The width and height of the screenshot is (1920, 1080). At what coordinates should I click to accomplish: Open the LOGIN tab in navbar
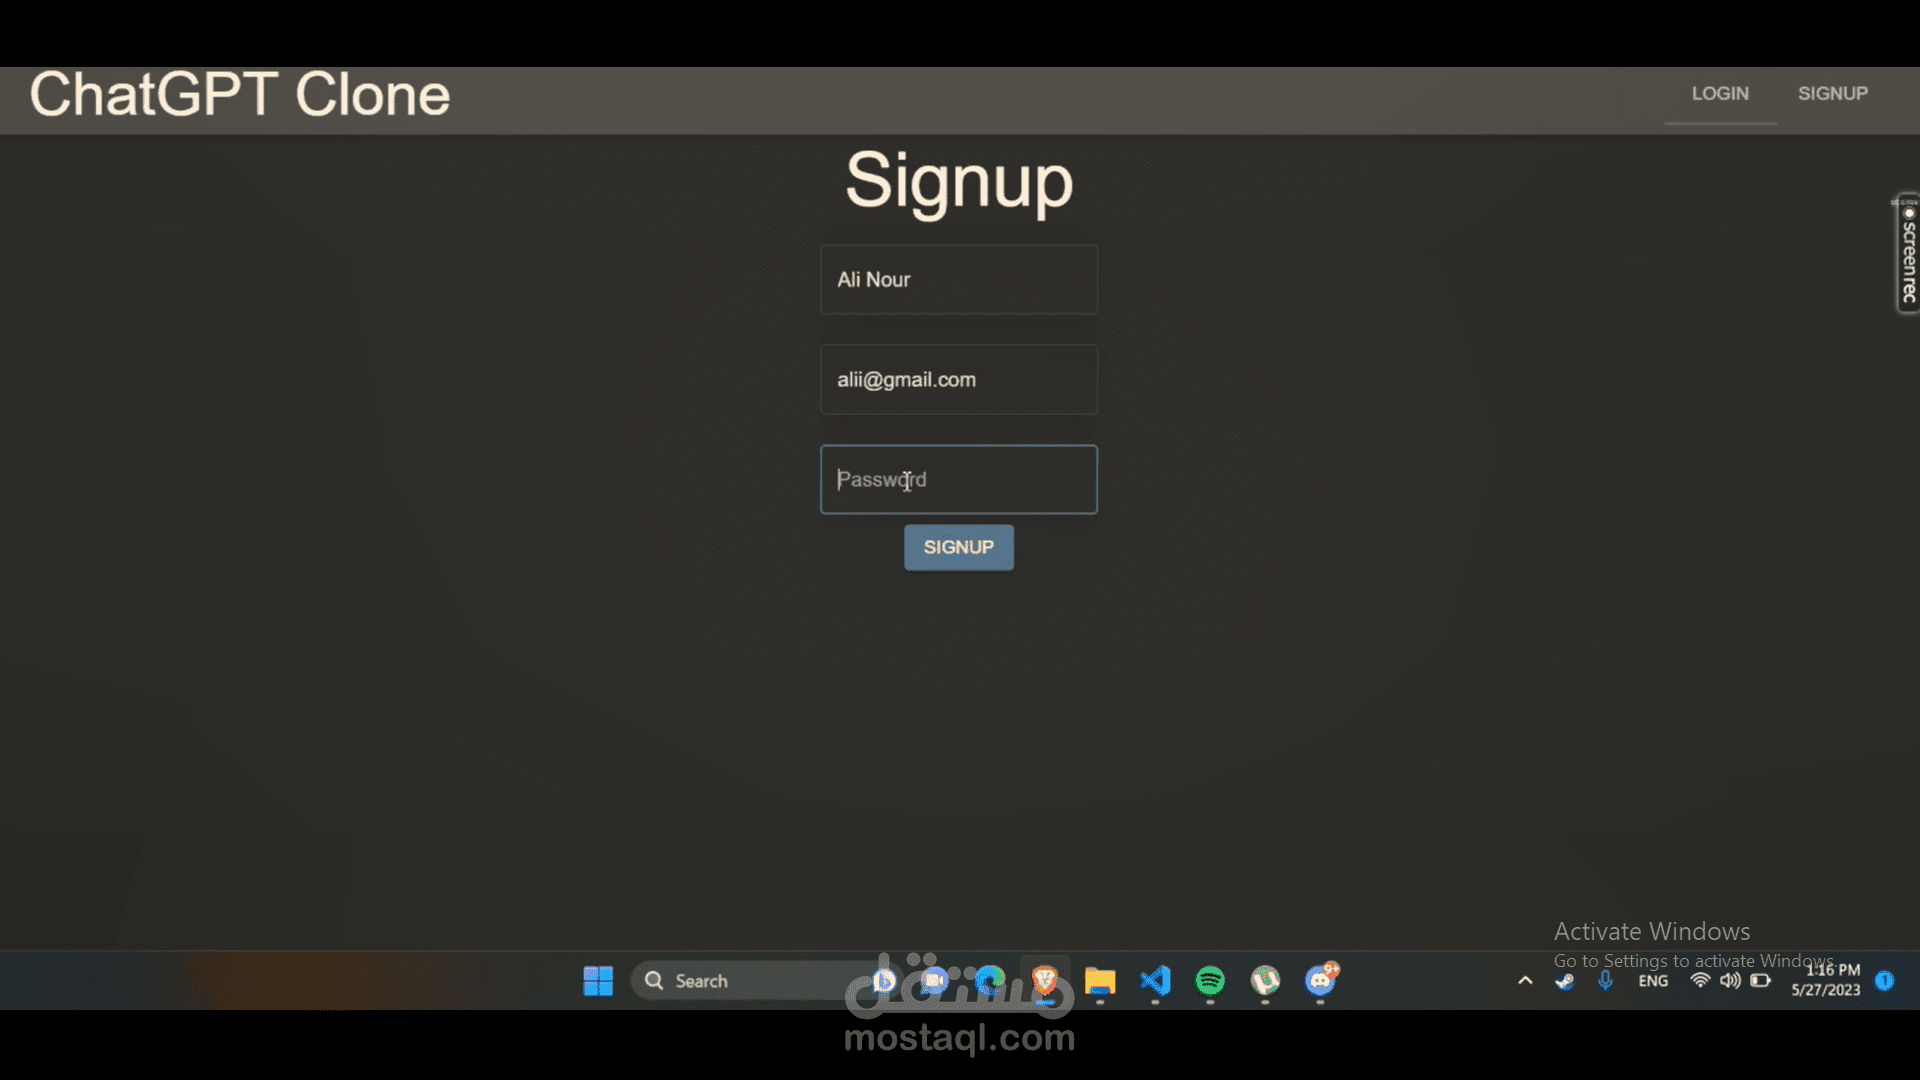tap(1720, 94)
